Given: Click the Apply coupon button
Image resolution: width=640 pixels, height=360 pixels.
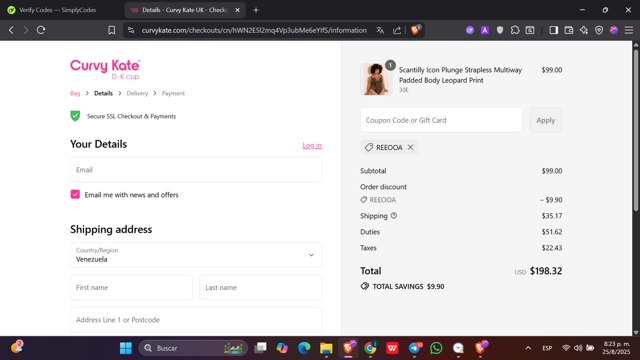Looking at the screenshot, I should (x=546, y=120).
